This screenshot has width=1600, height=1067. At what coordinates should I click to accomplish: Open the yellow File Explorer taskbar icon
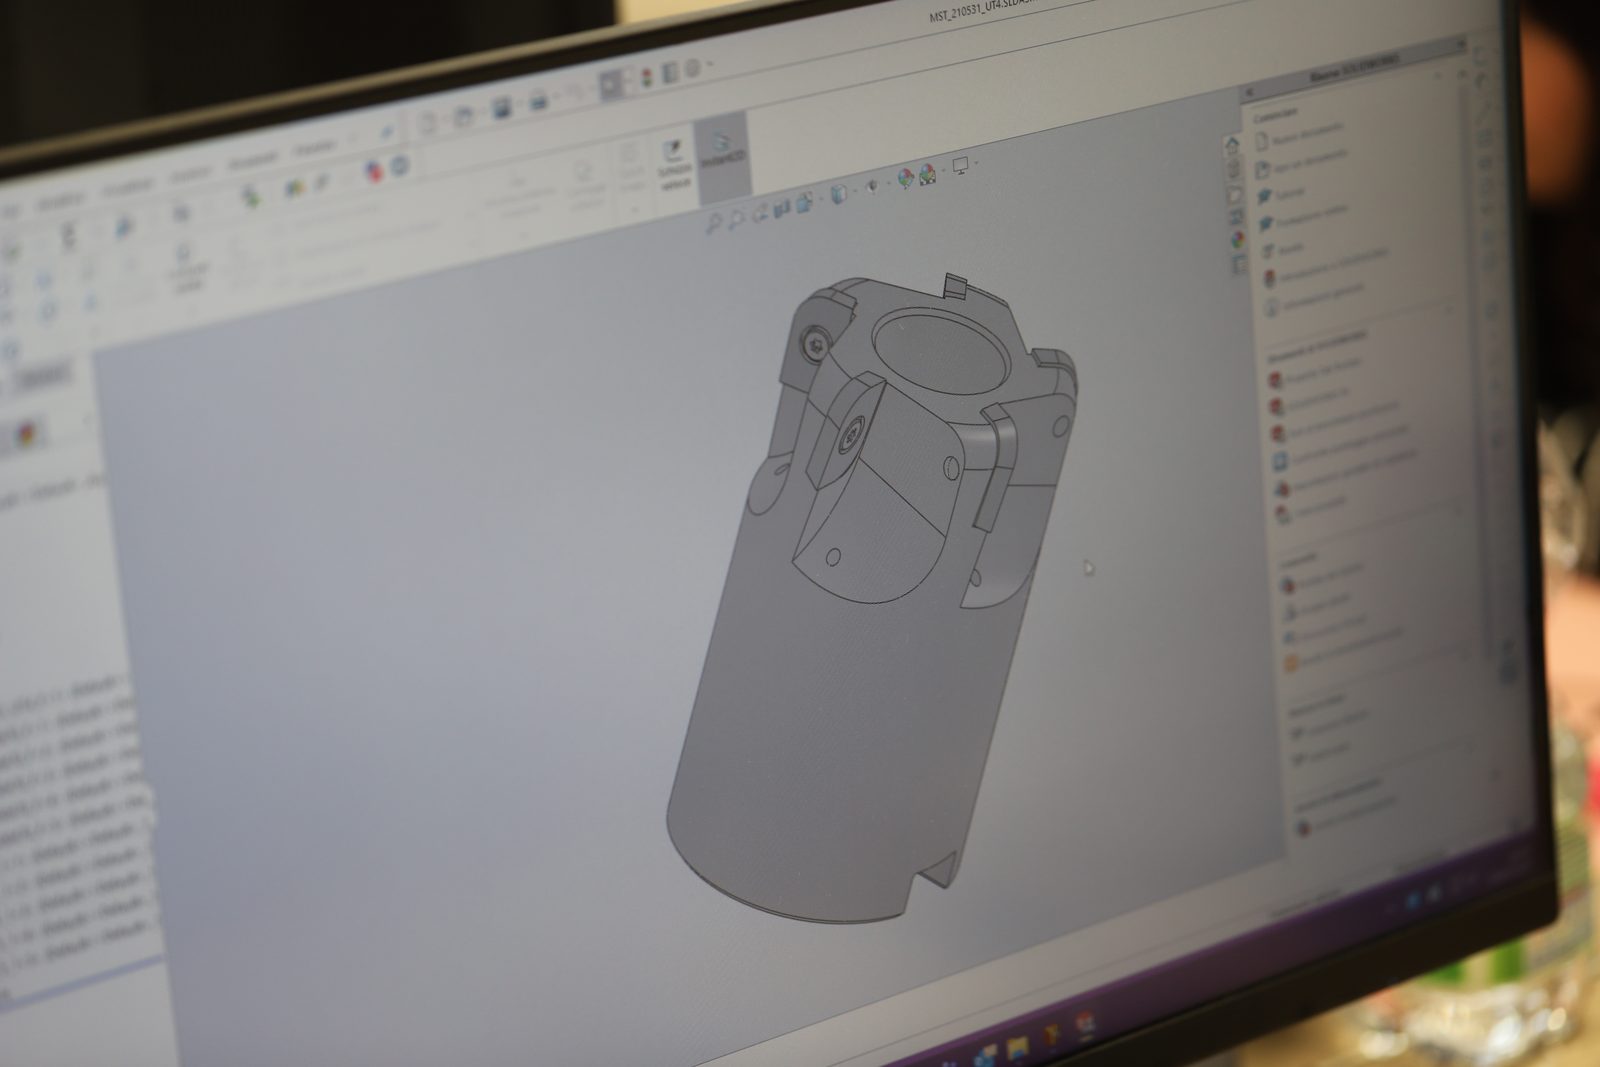[x=1018, y=1047]
